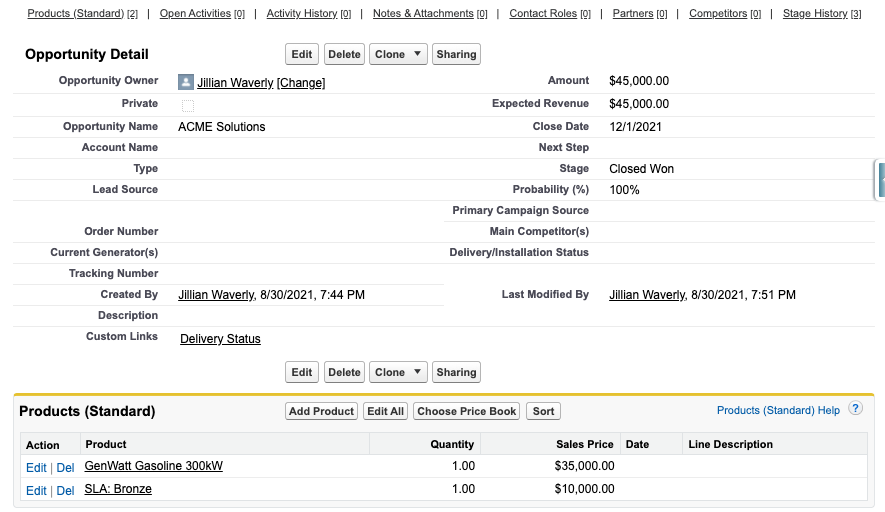The width and height of the screenshot is (885, 512).
Task: Open Jillian Waverly owner profile link
Action: click(x=235, y=83)
